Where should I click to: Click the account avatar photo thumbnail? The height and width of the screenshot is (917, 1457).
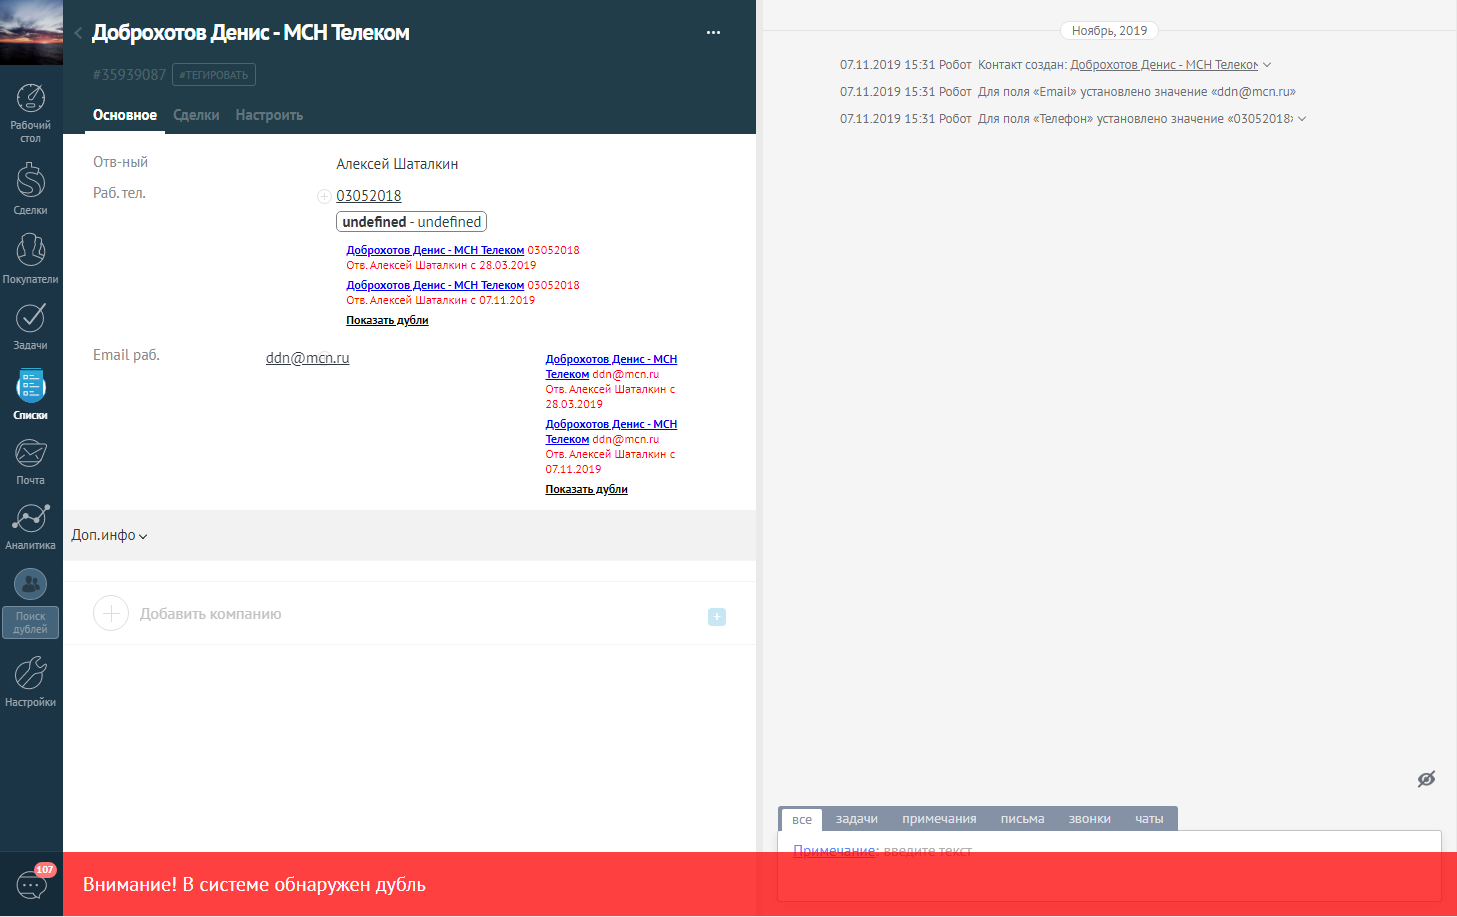[31, 33]
